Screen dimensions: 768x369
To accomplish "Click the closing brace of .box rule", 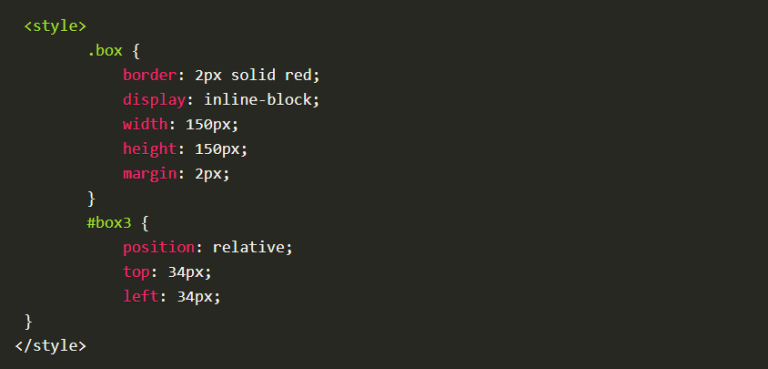I will pos(91,198).
